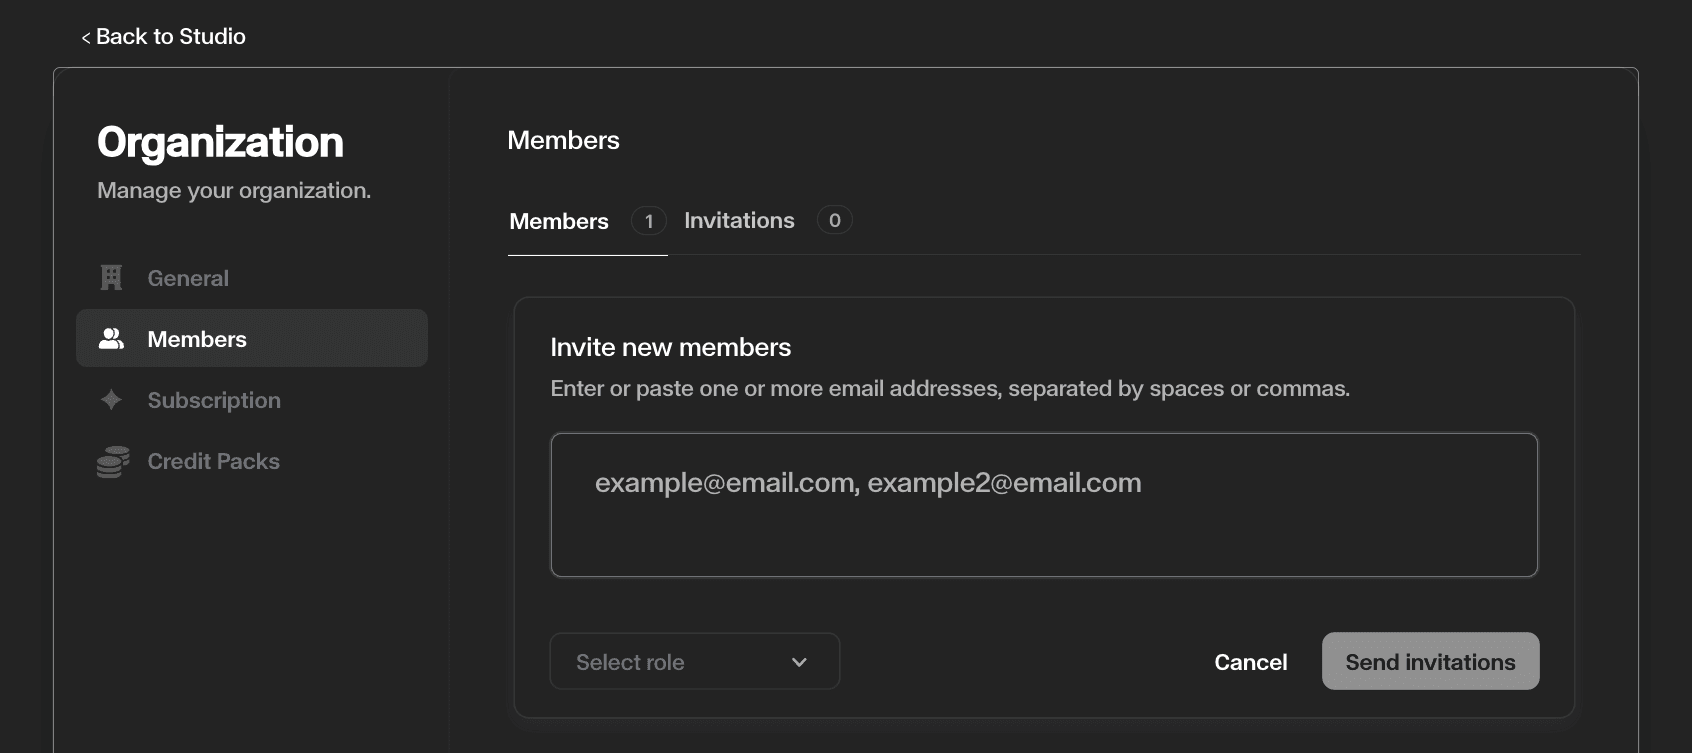Click the back chevron before Back to Studio

(x=85, y=36)
